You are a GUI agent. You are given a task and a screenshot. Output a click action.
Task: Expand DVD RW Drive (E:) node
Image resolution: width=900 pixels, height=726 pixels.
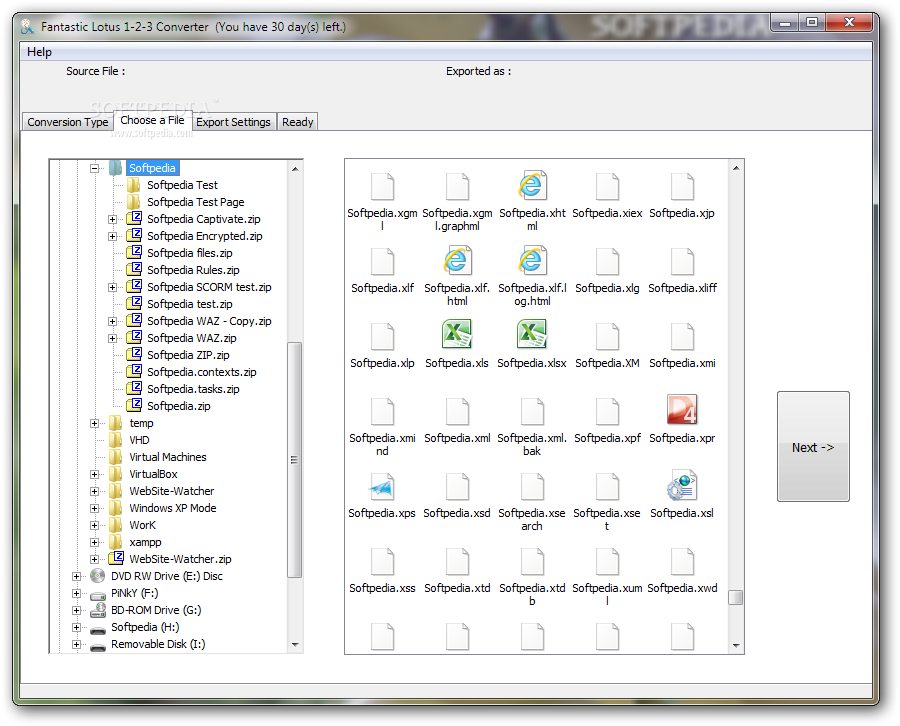coord(76,576)
